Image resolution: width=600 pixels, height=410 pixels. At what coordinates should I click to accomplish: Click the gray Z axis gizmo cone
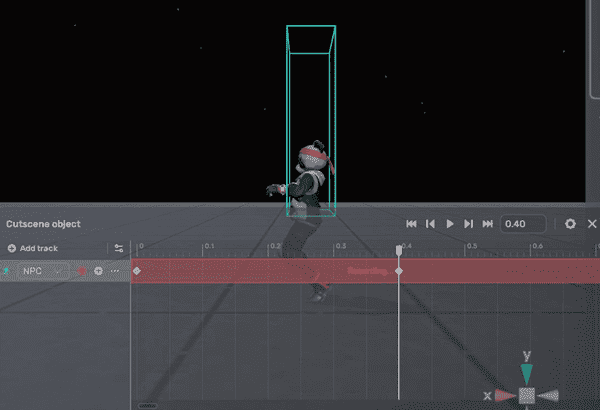coord(548,396)
